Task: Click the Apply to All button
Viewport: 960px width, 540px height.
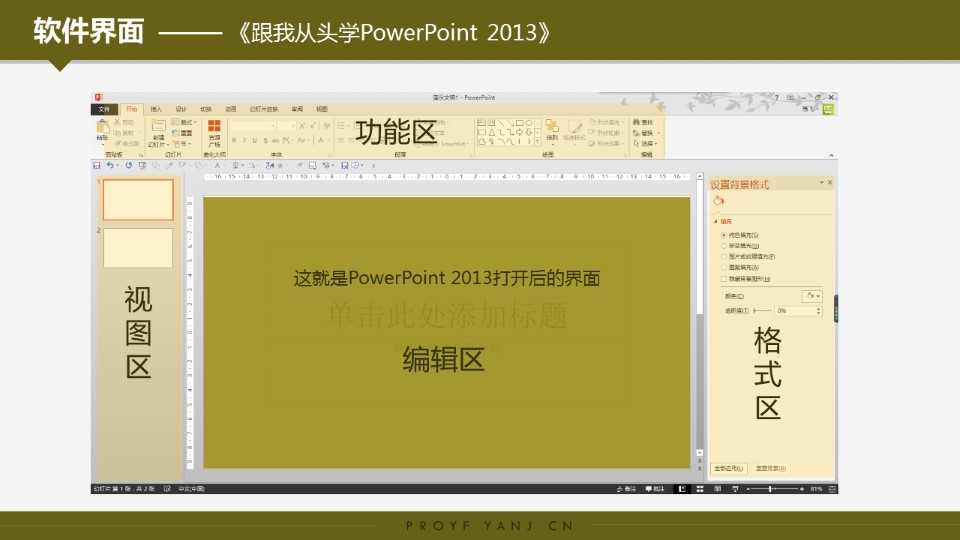Action: coord(729,468)
